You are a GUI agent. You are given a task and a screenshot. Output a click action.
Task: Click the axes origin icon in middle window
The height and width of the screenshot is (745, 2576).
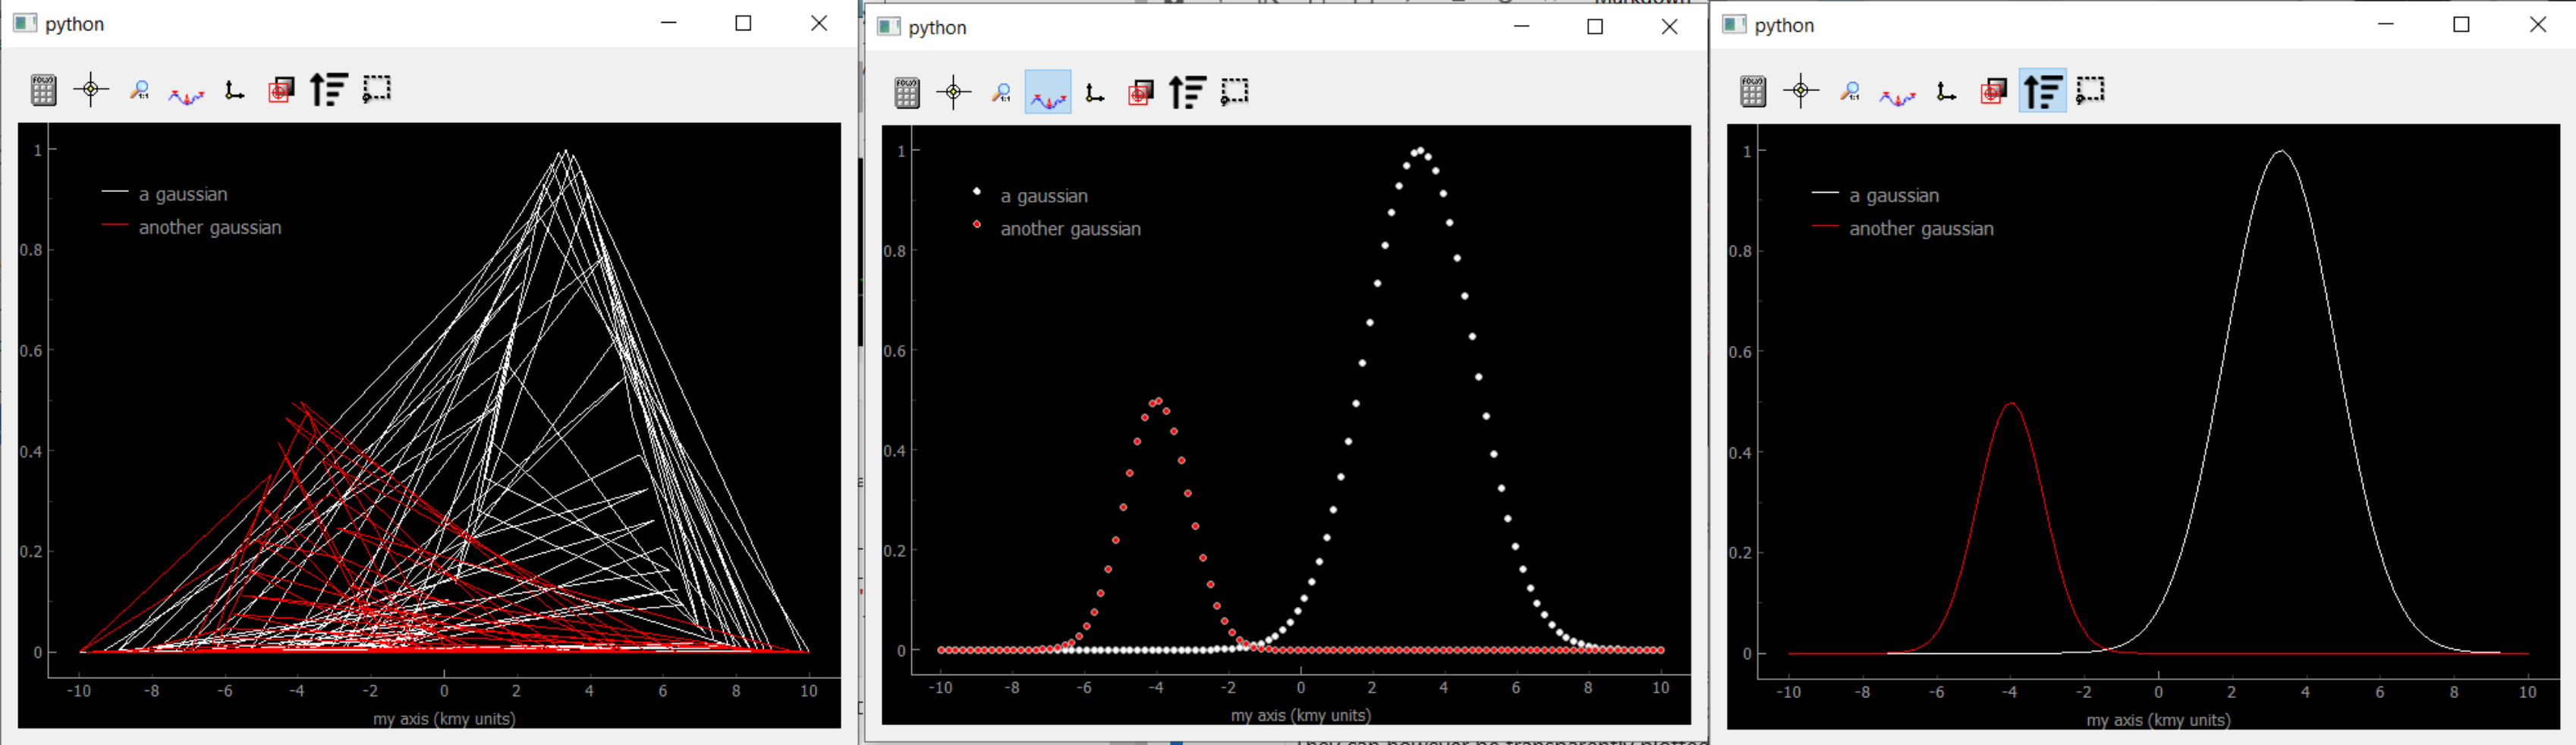(1095, 94)
